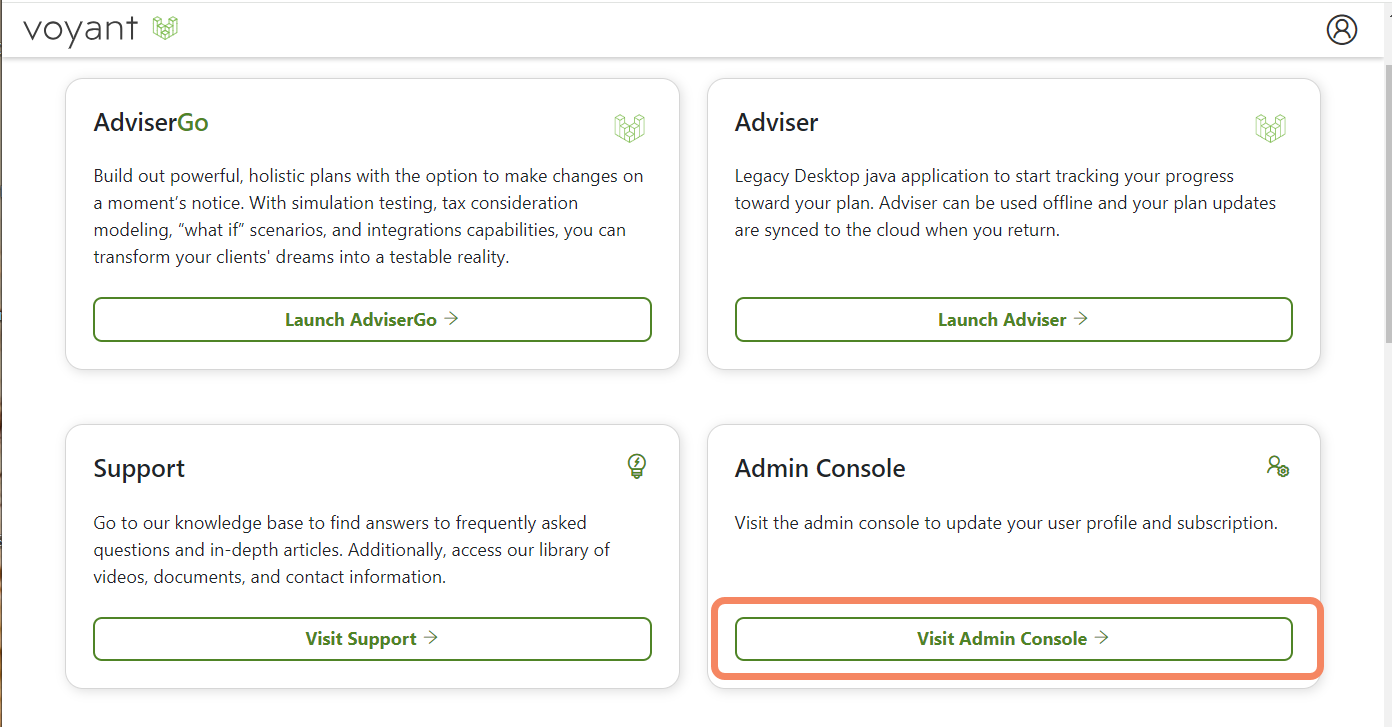Click the Voyant logo

pos(100,29)
